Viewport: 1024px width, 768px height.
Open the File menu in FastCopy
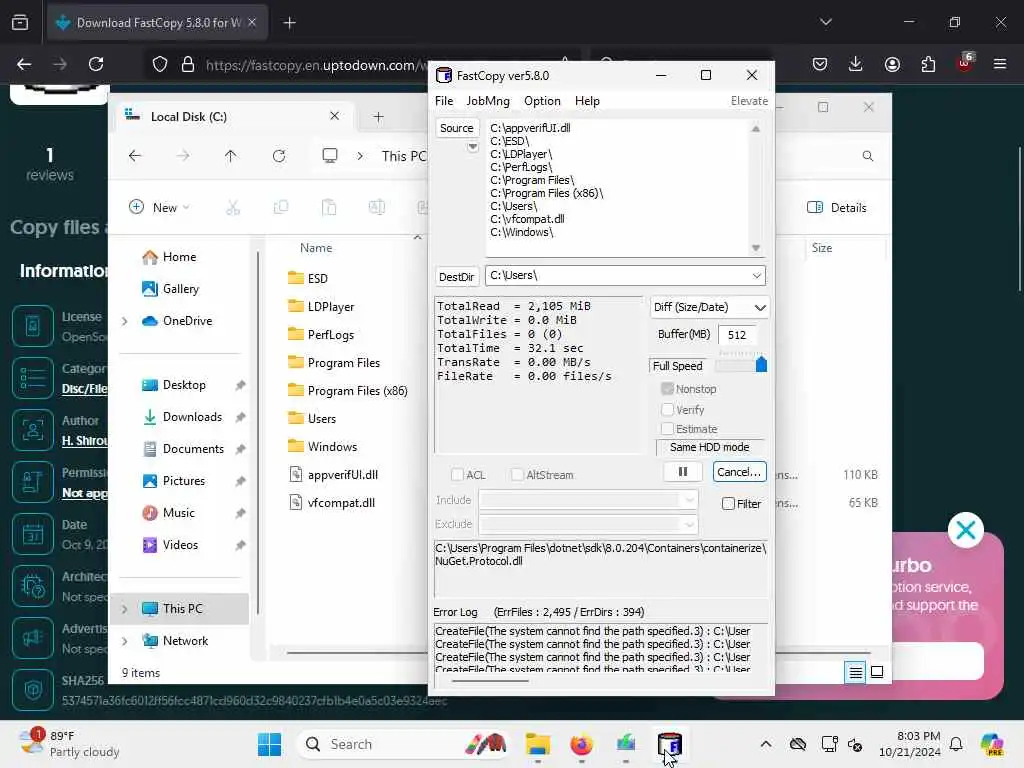click(x=443, y=101)
